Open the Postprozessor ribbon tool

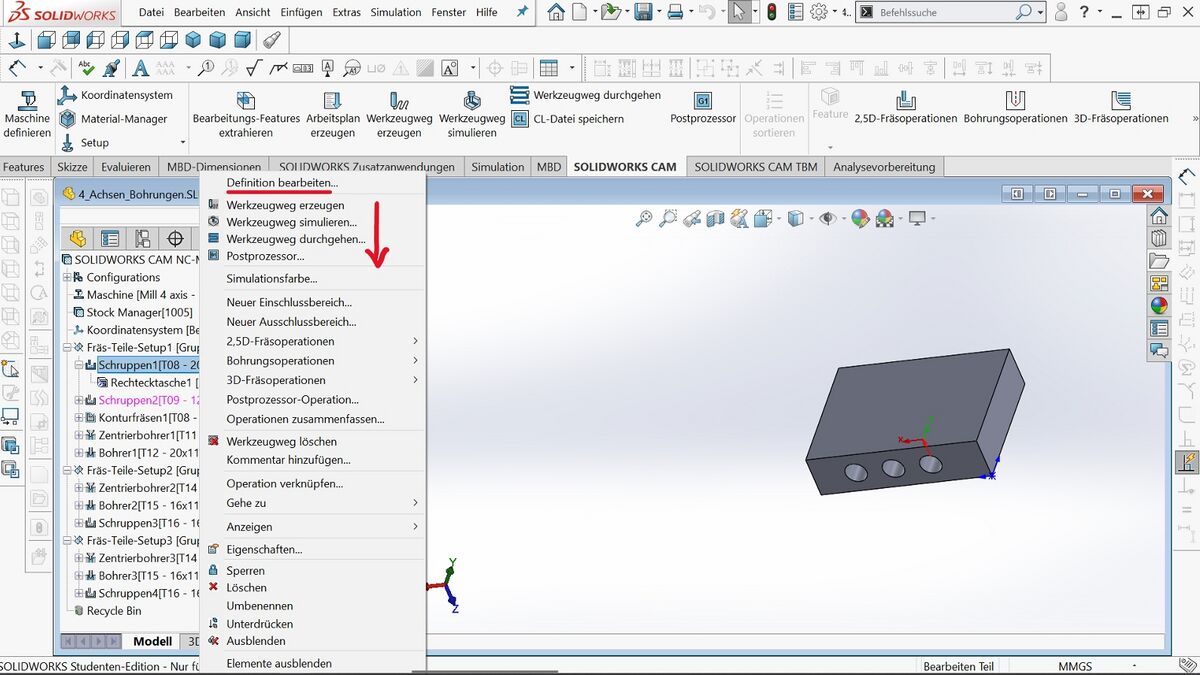pyautogui.click(x=703, y=101)
